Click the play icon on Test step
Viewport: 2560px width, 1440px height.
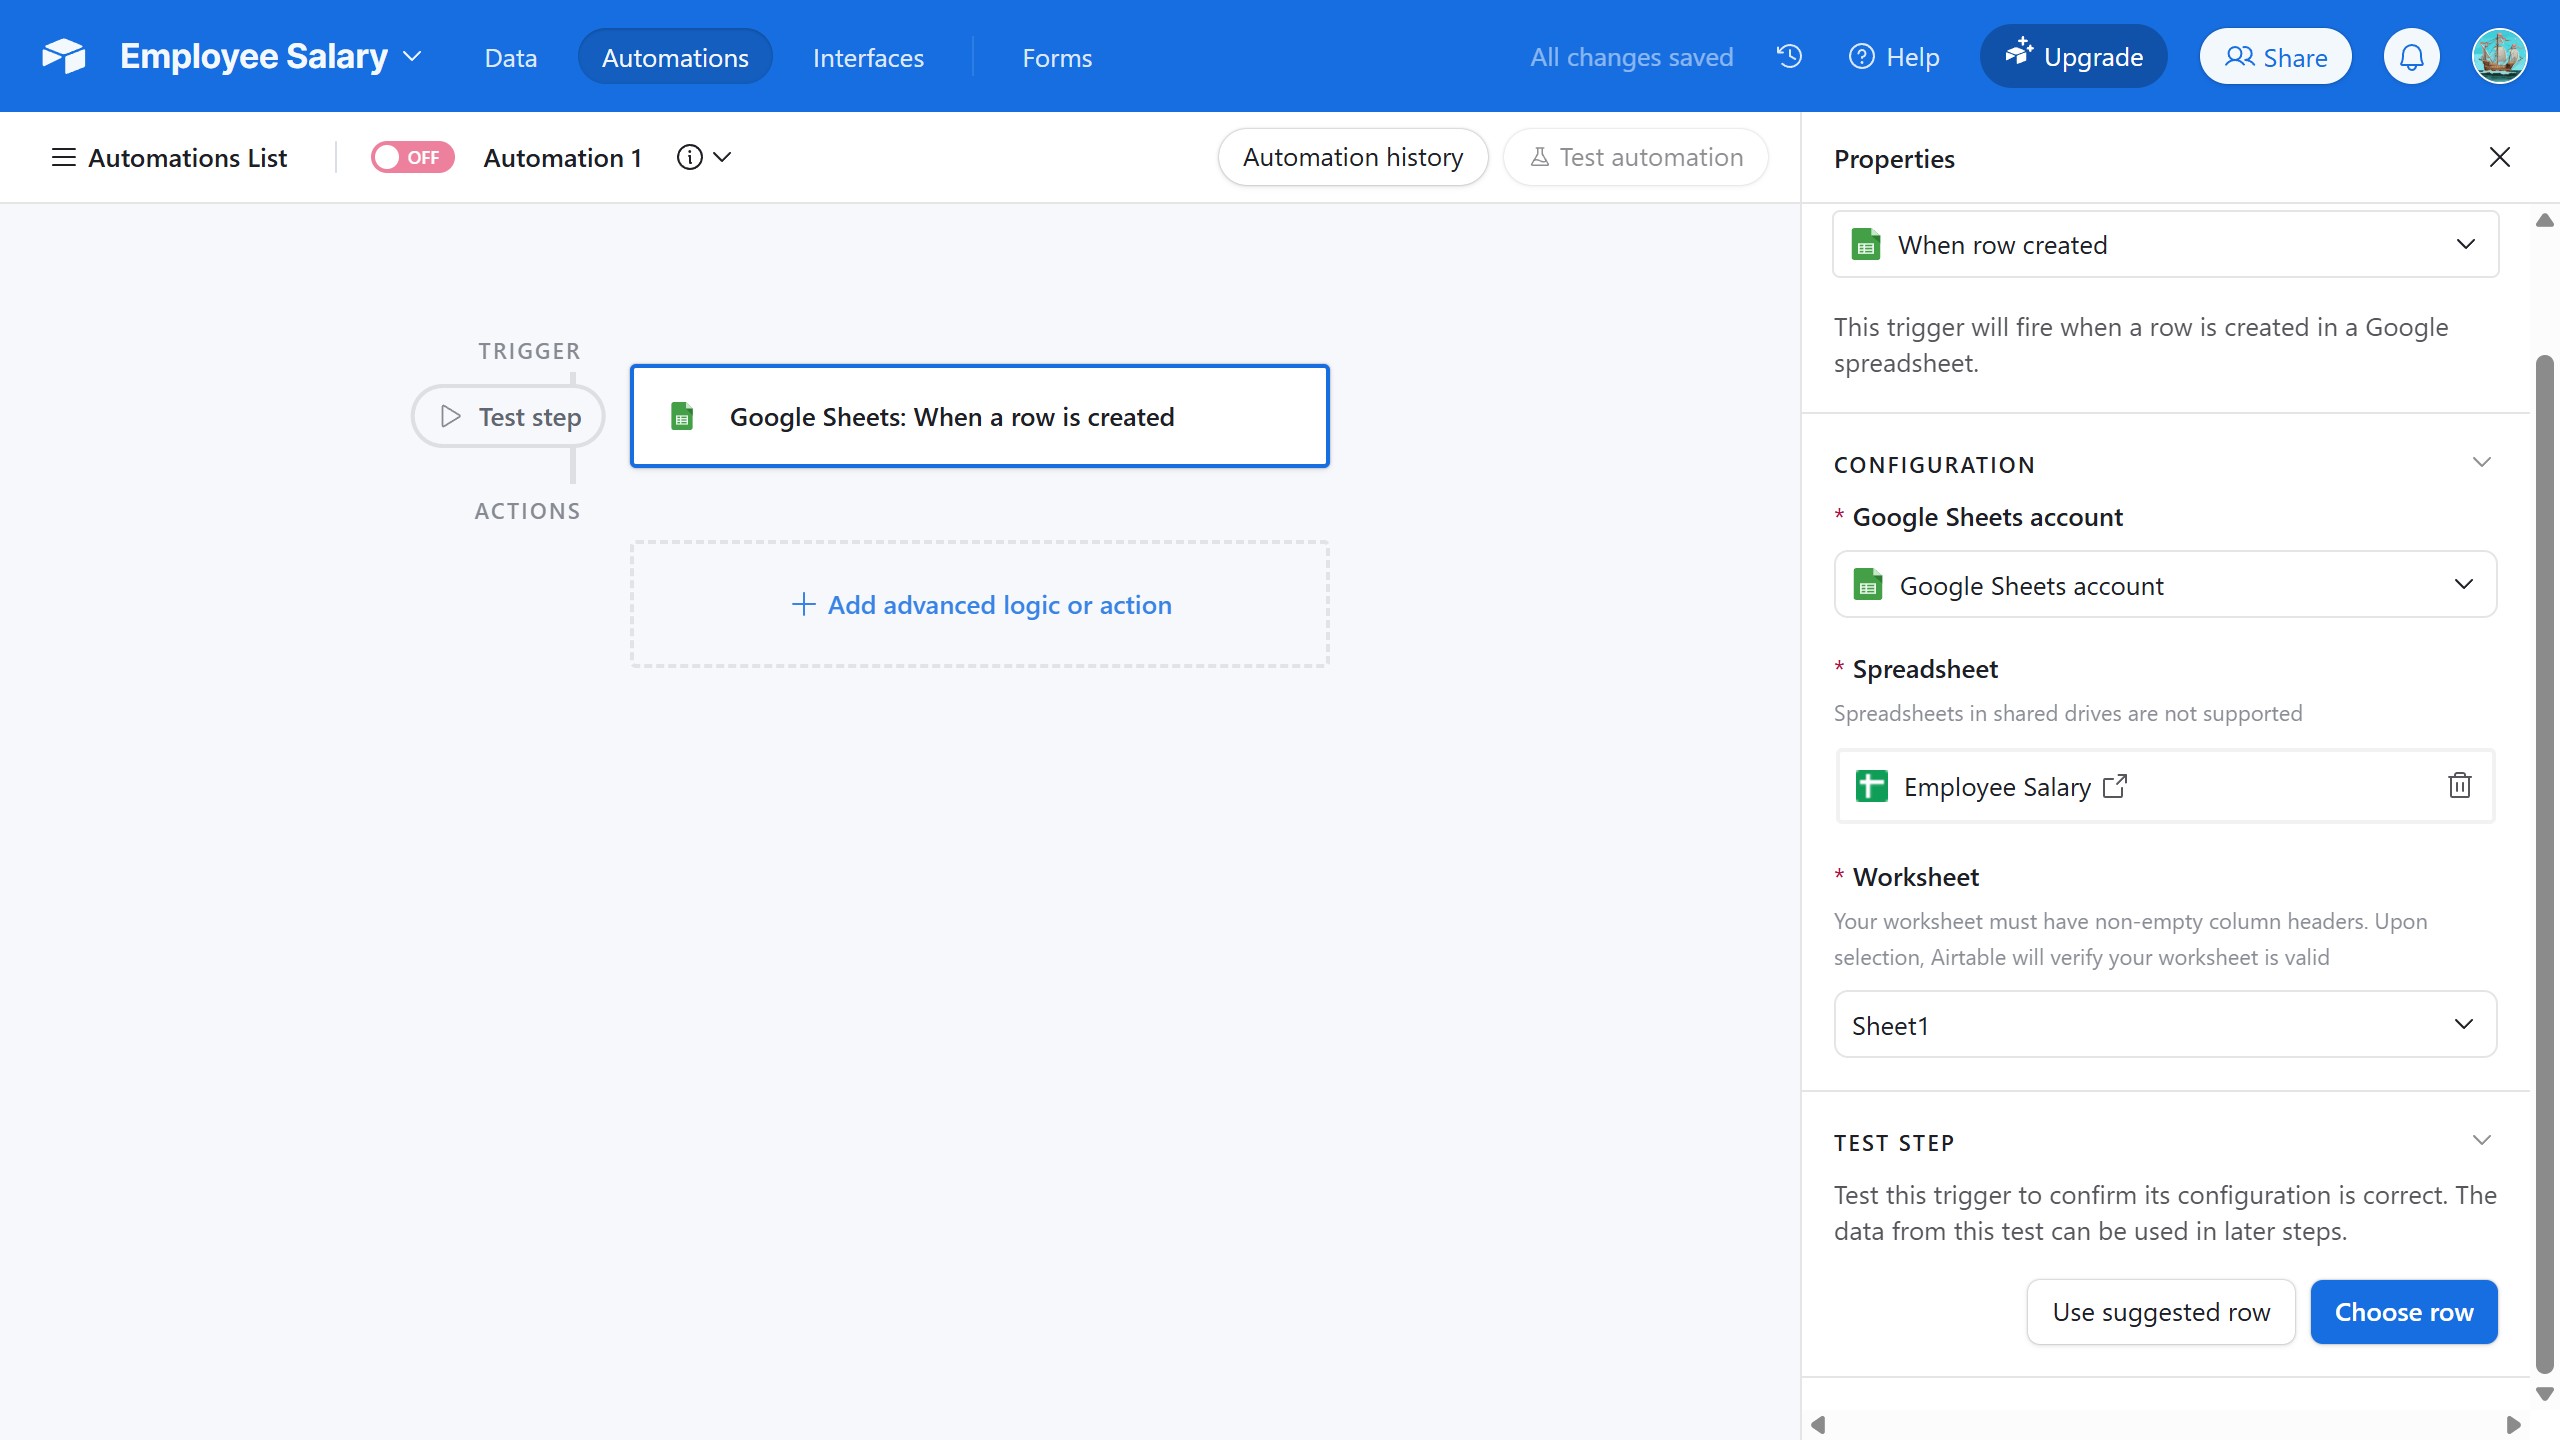[x=450, y=416]
